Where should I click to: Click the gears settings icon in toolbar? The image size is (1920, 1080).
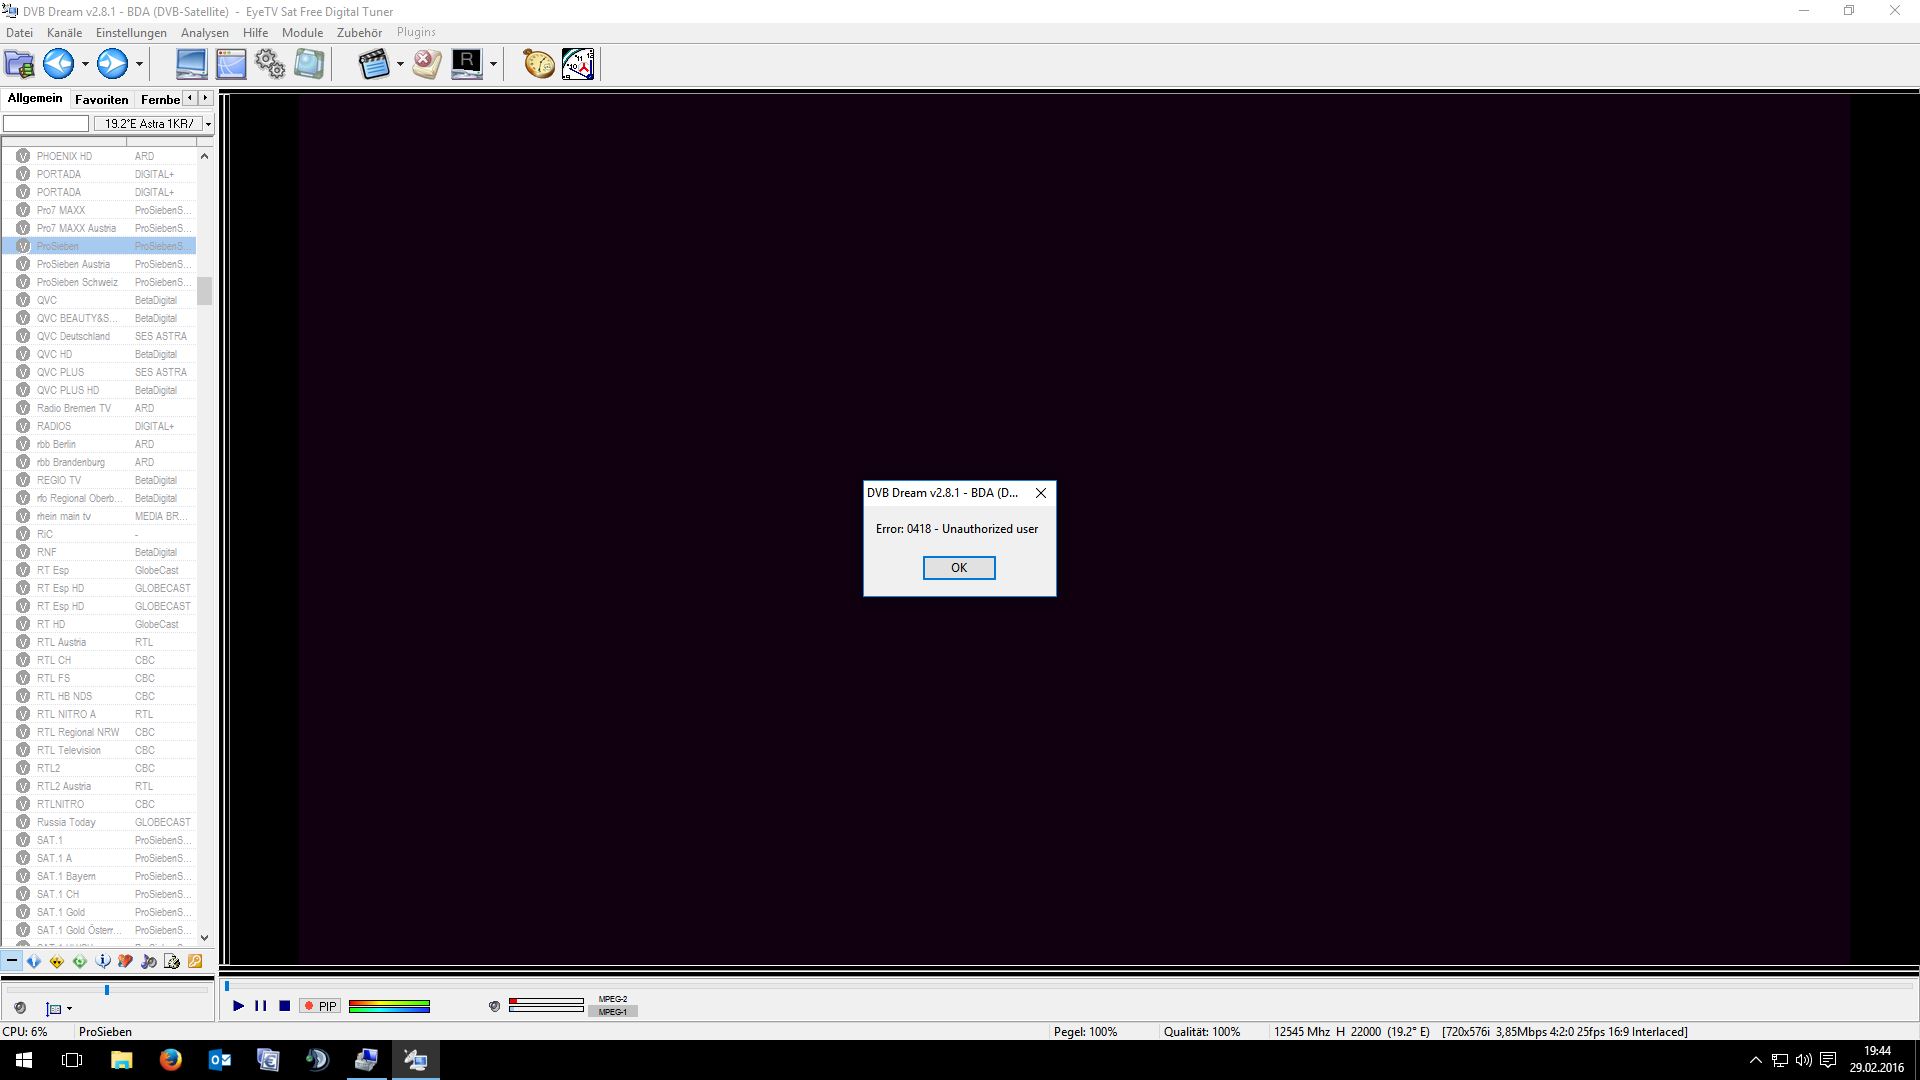point(270,64)
